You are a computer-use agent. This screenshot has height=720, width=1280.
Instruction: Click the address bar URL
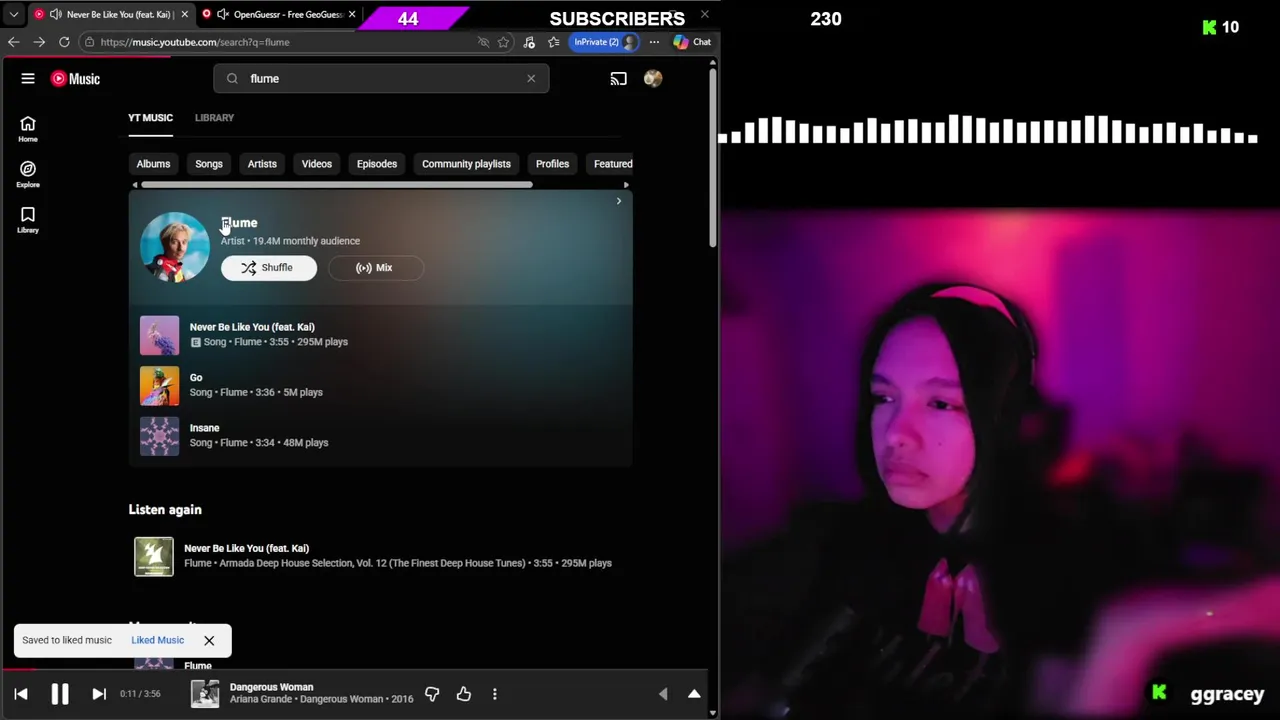tap(195, 42)
